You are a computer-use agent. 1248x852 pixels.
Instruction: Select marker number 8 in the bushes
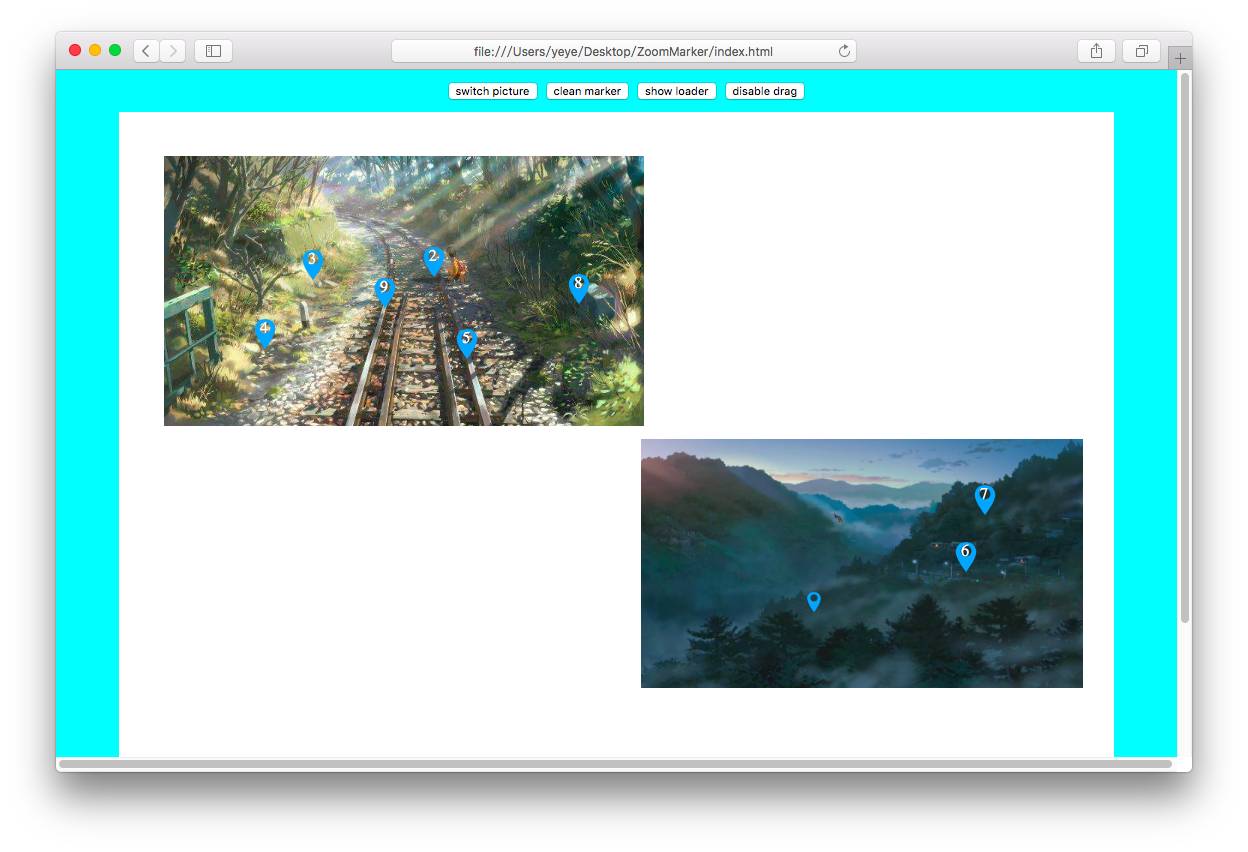[578, 288]
